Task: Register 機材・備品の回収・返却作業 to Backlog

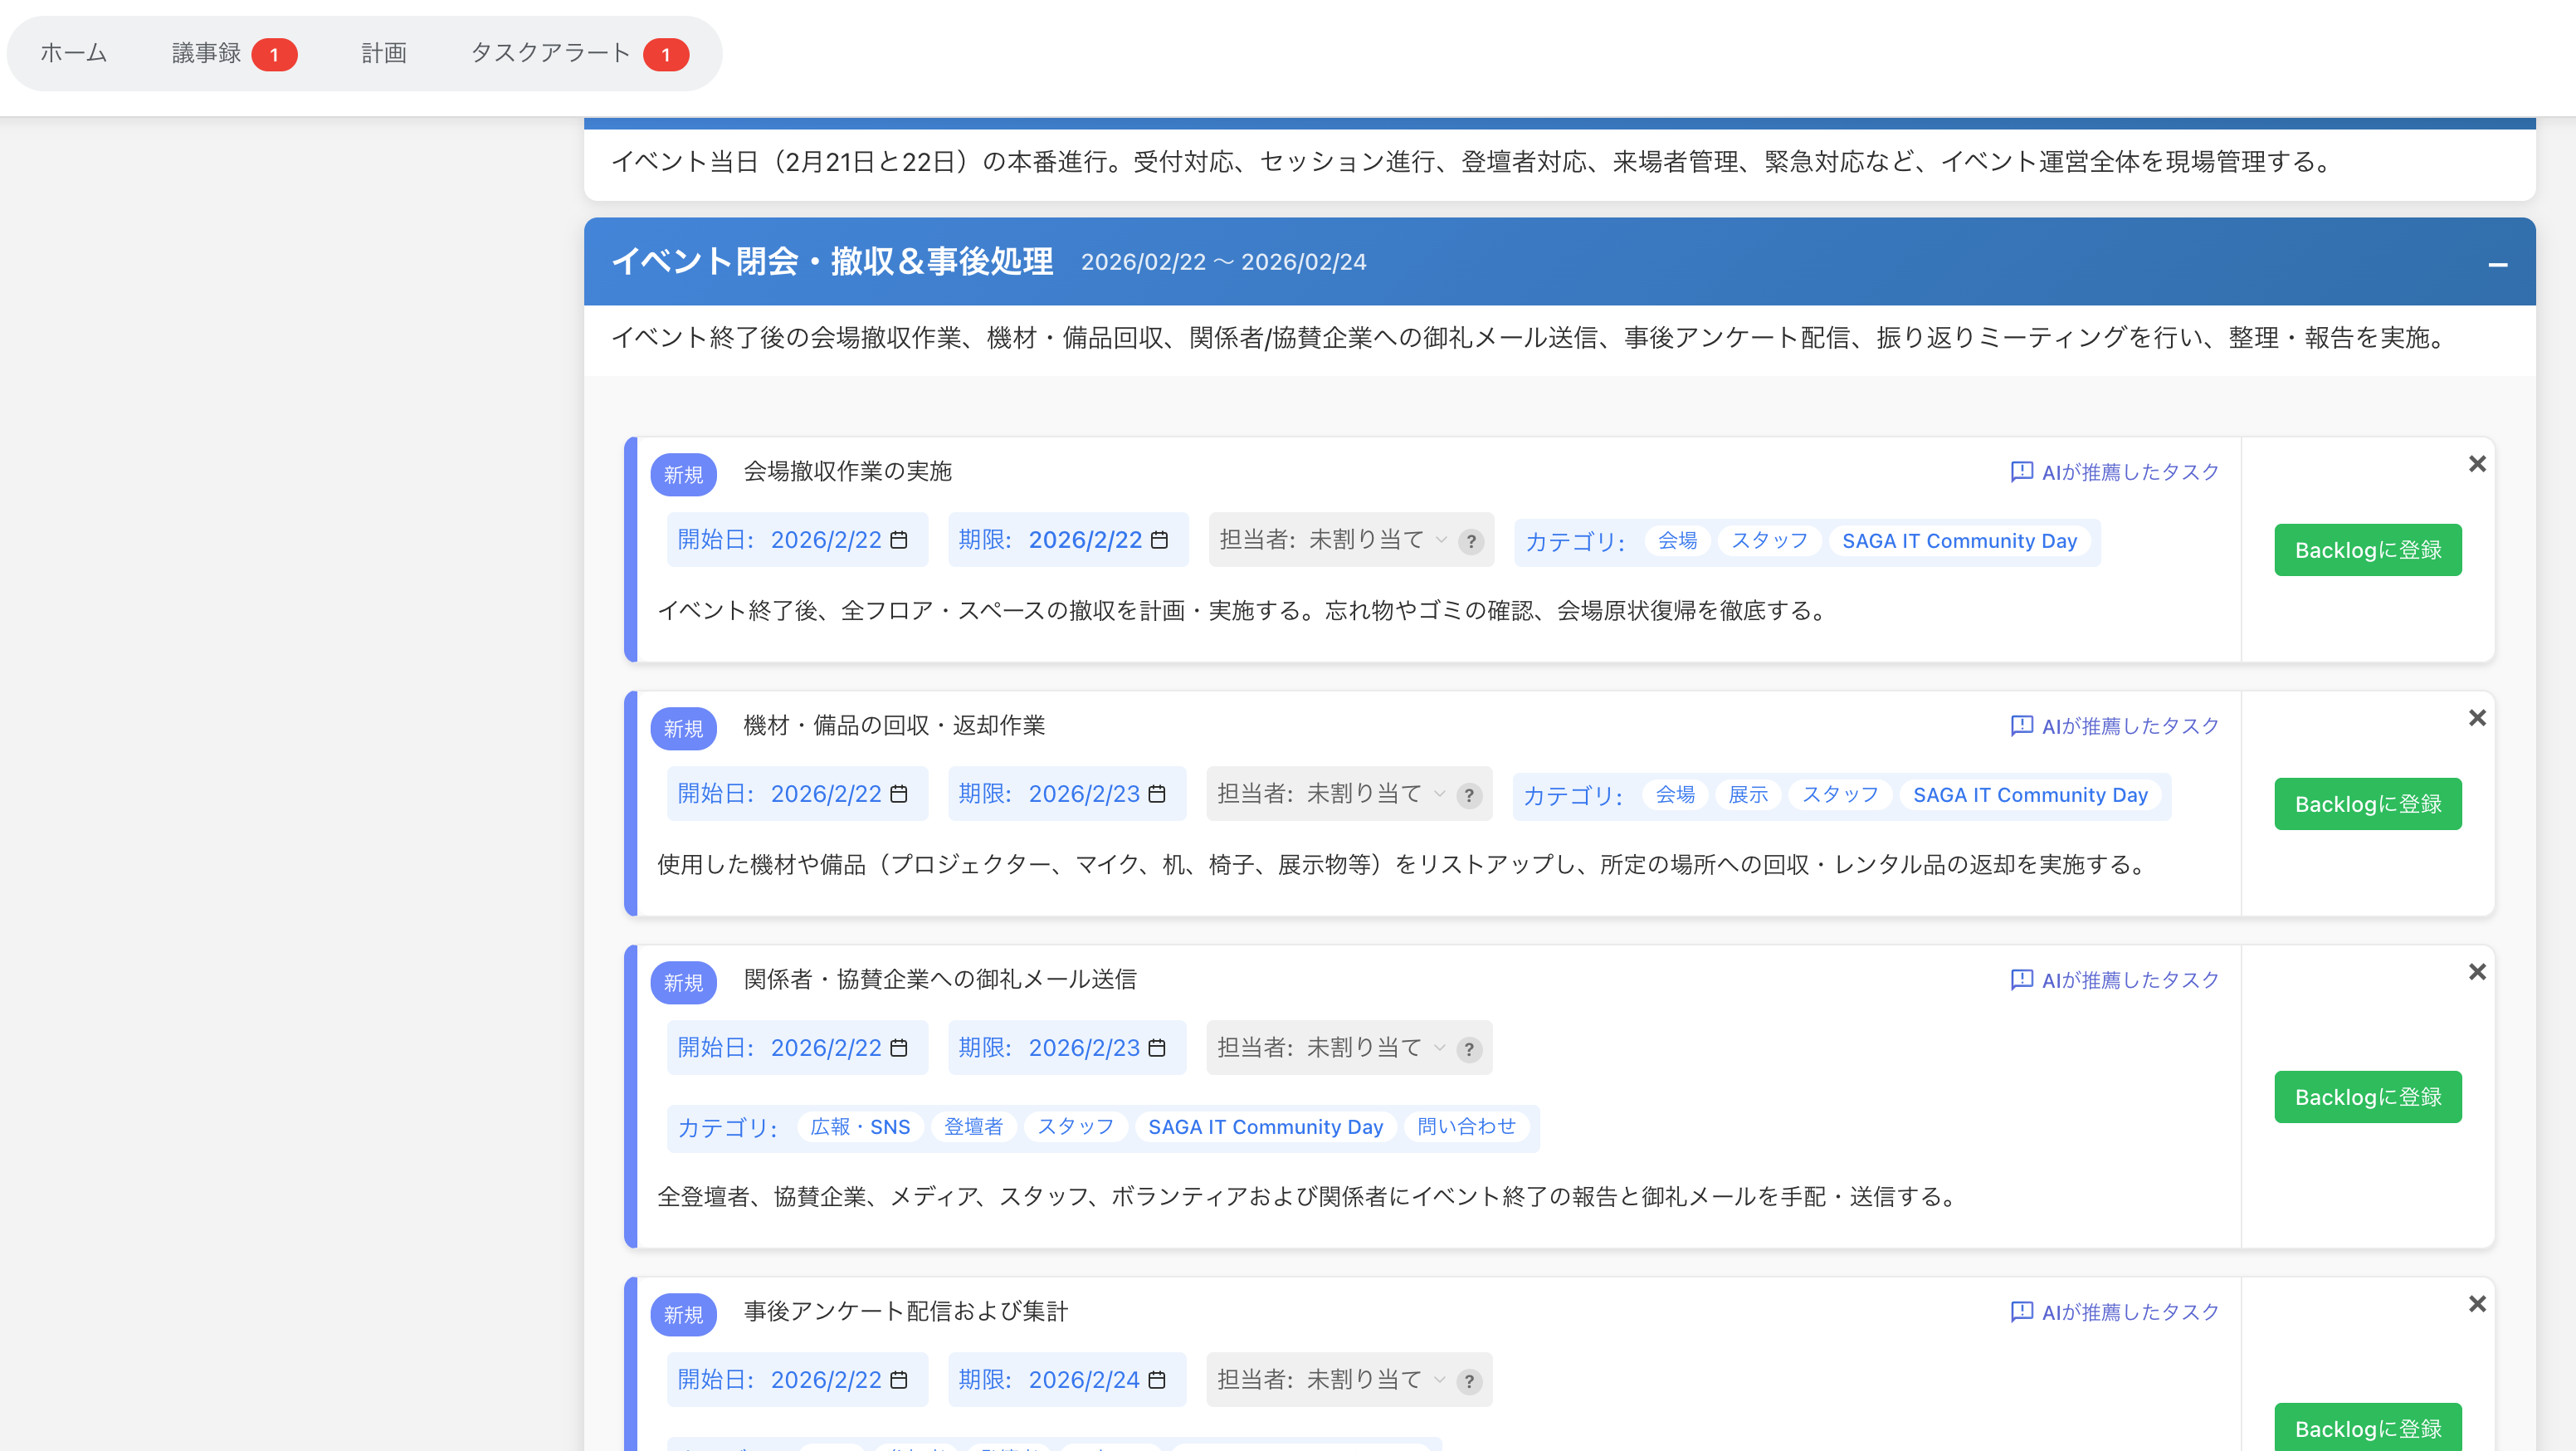Action: (2368, 804)
